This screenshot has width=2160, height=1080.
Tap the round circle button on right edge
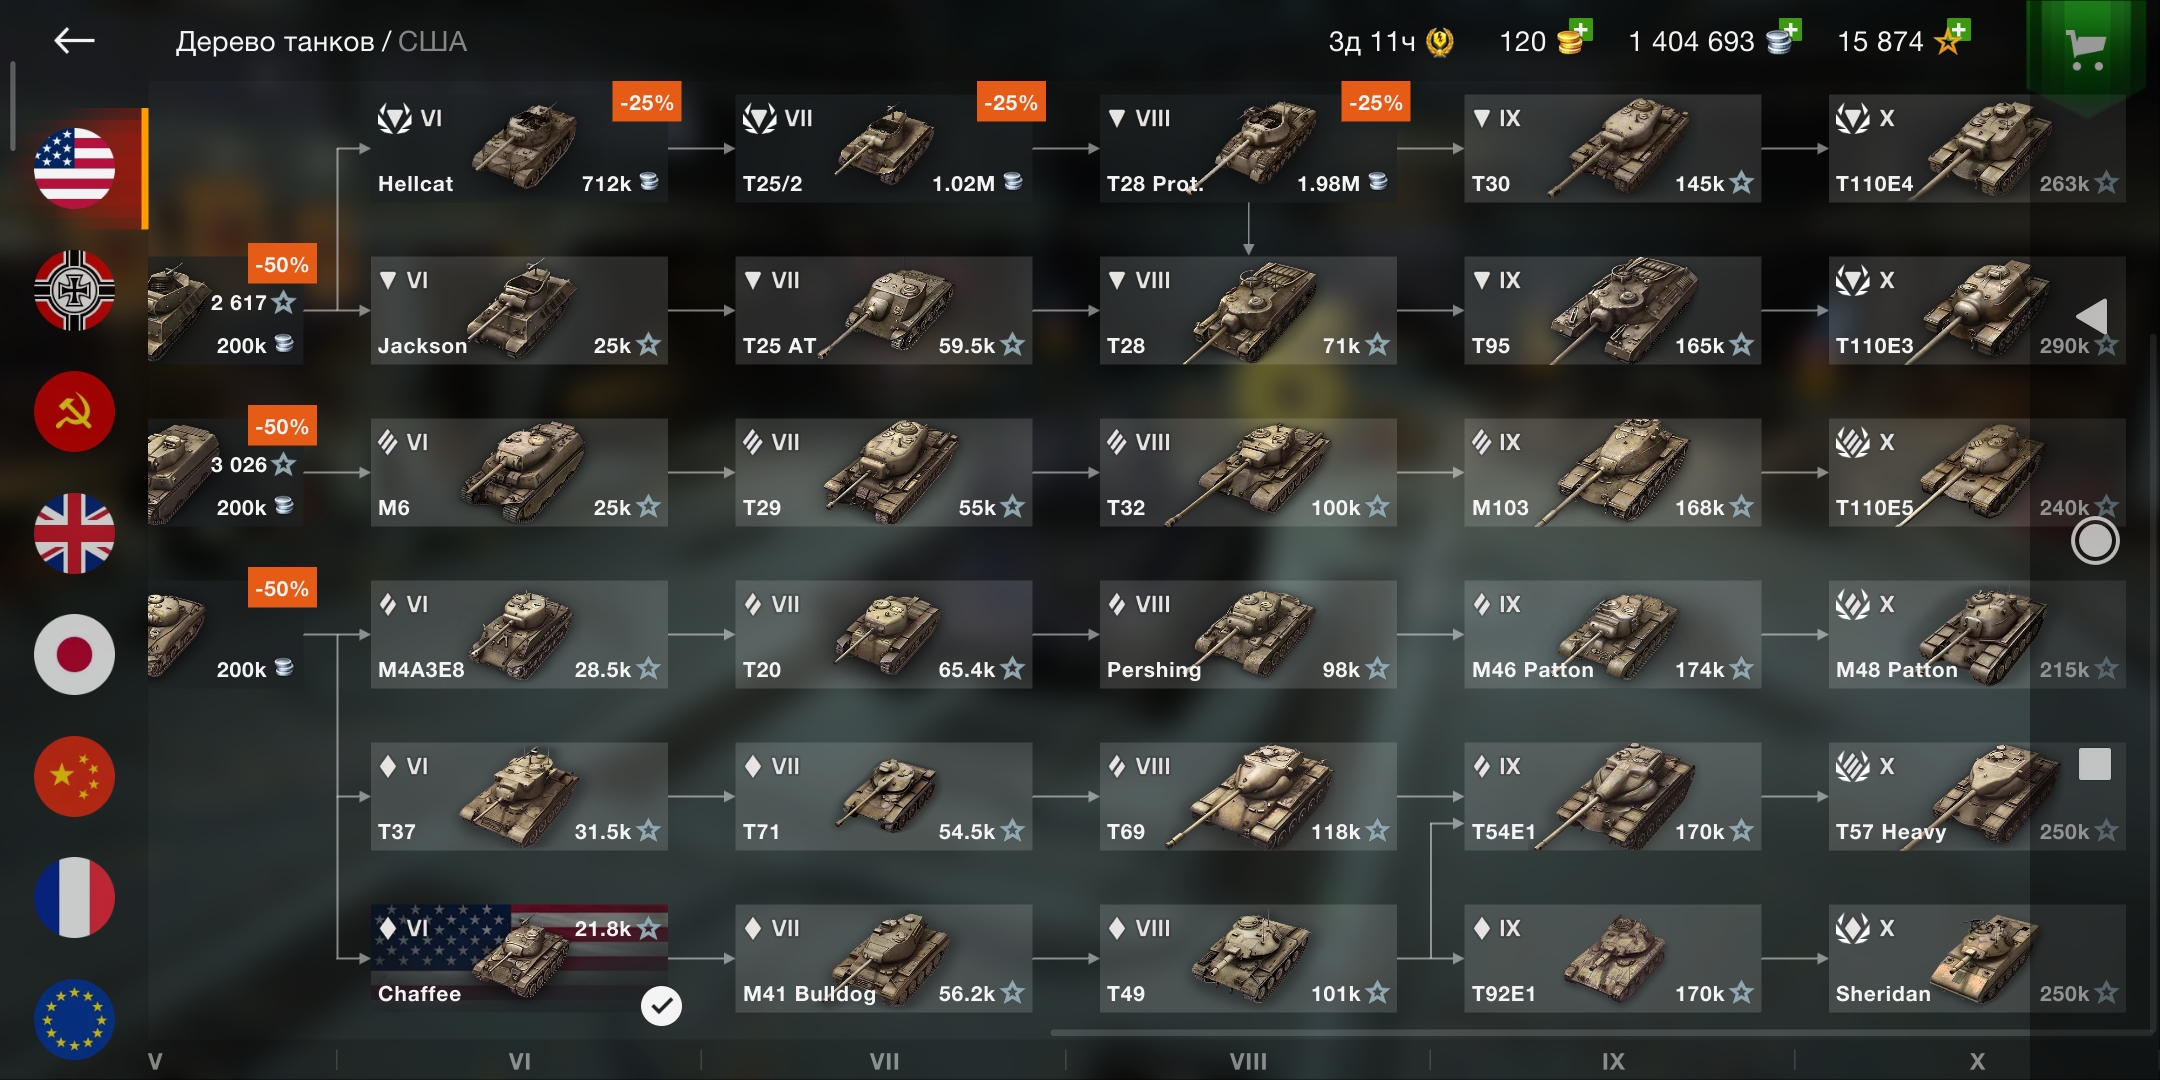pyautogui.click(x=2095, y=541)
